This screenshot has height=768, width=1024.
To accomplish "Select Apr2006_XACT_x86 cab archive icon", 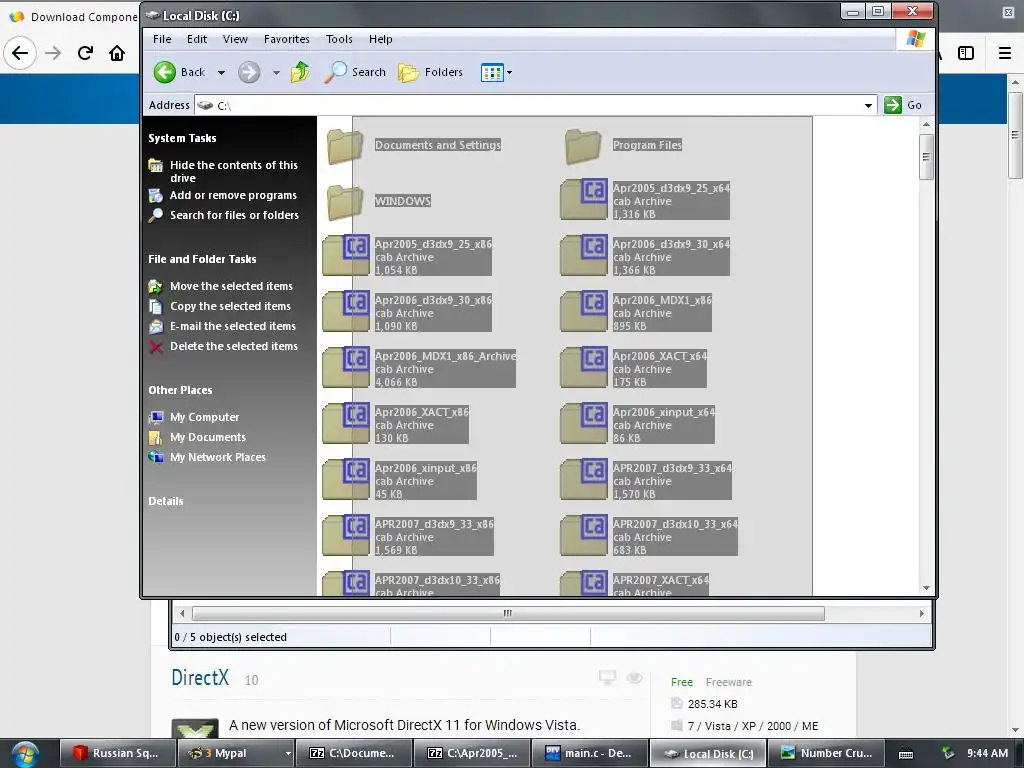I will pyautogui.click(x=346, y=424).
